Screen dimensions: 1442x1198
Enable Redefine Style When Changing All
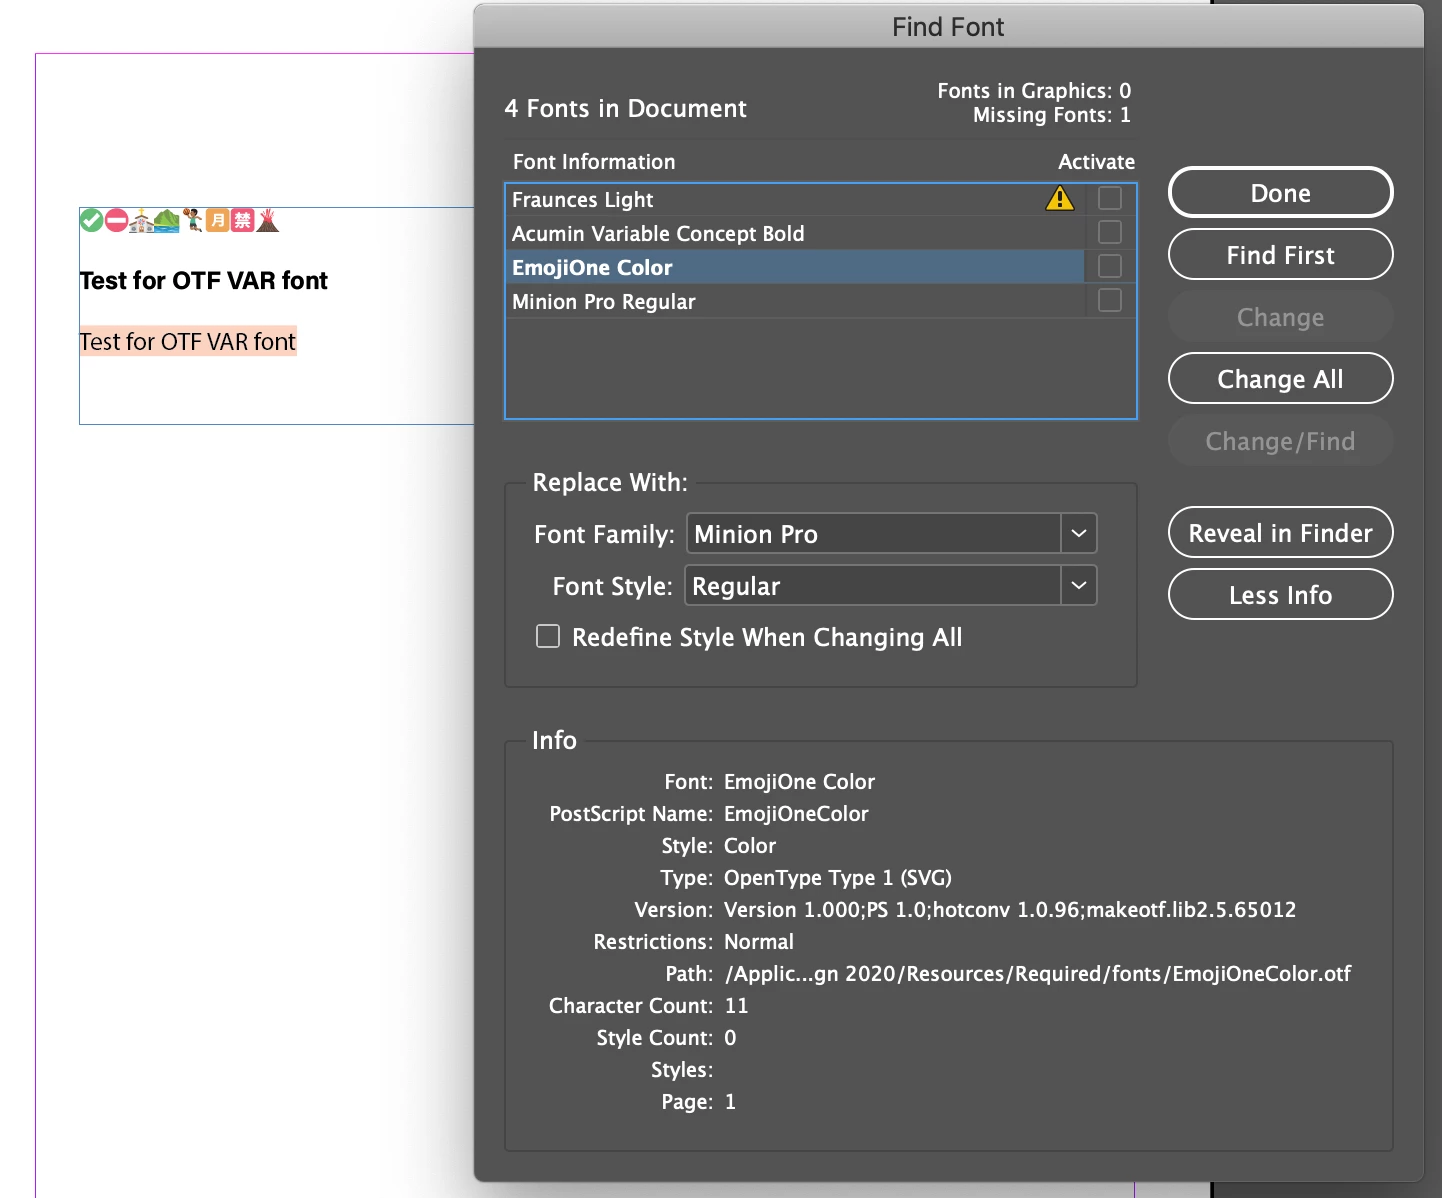pos(548,636)
